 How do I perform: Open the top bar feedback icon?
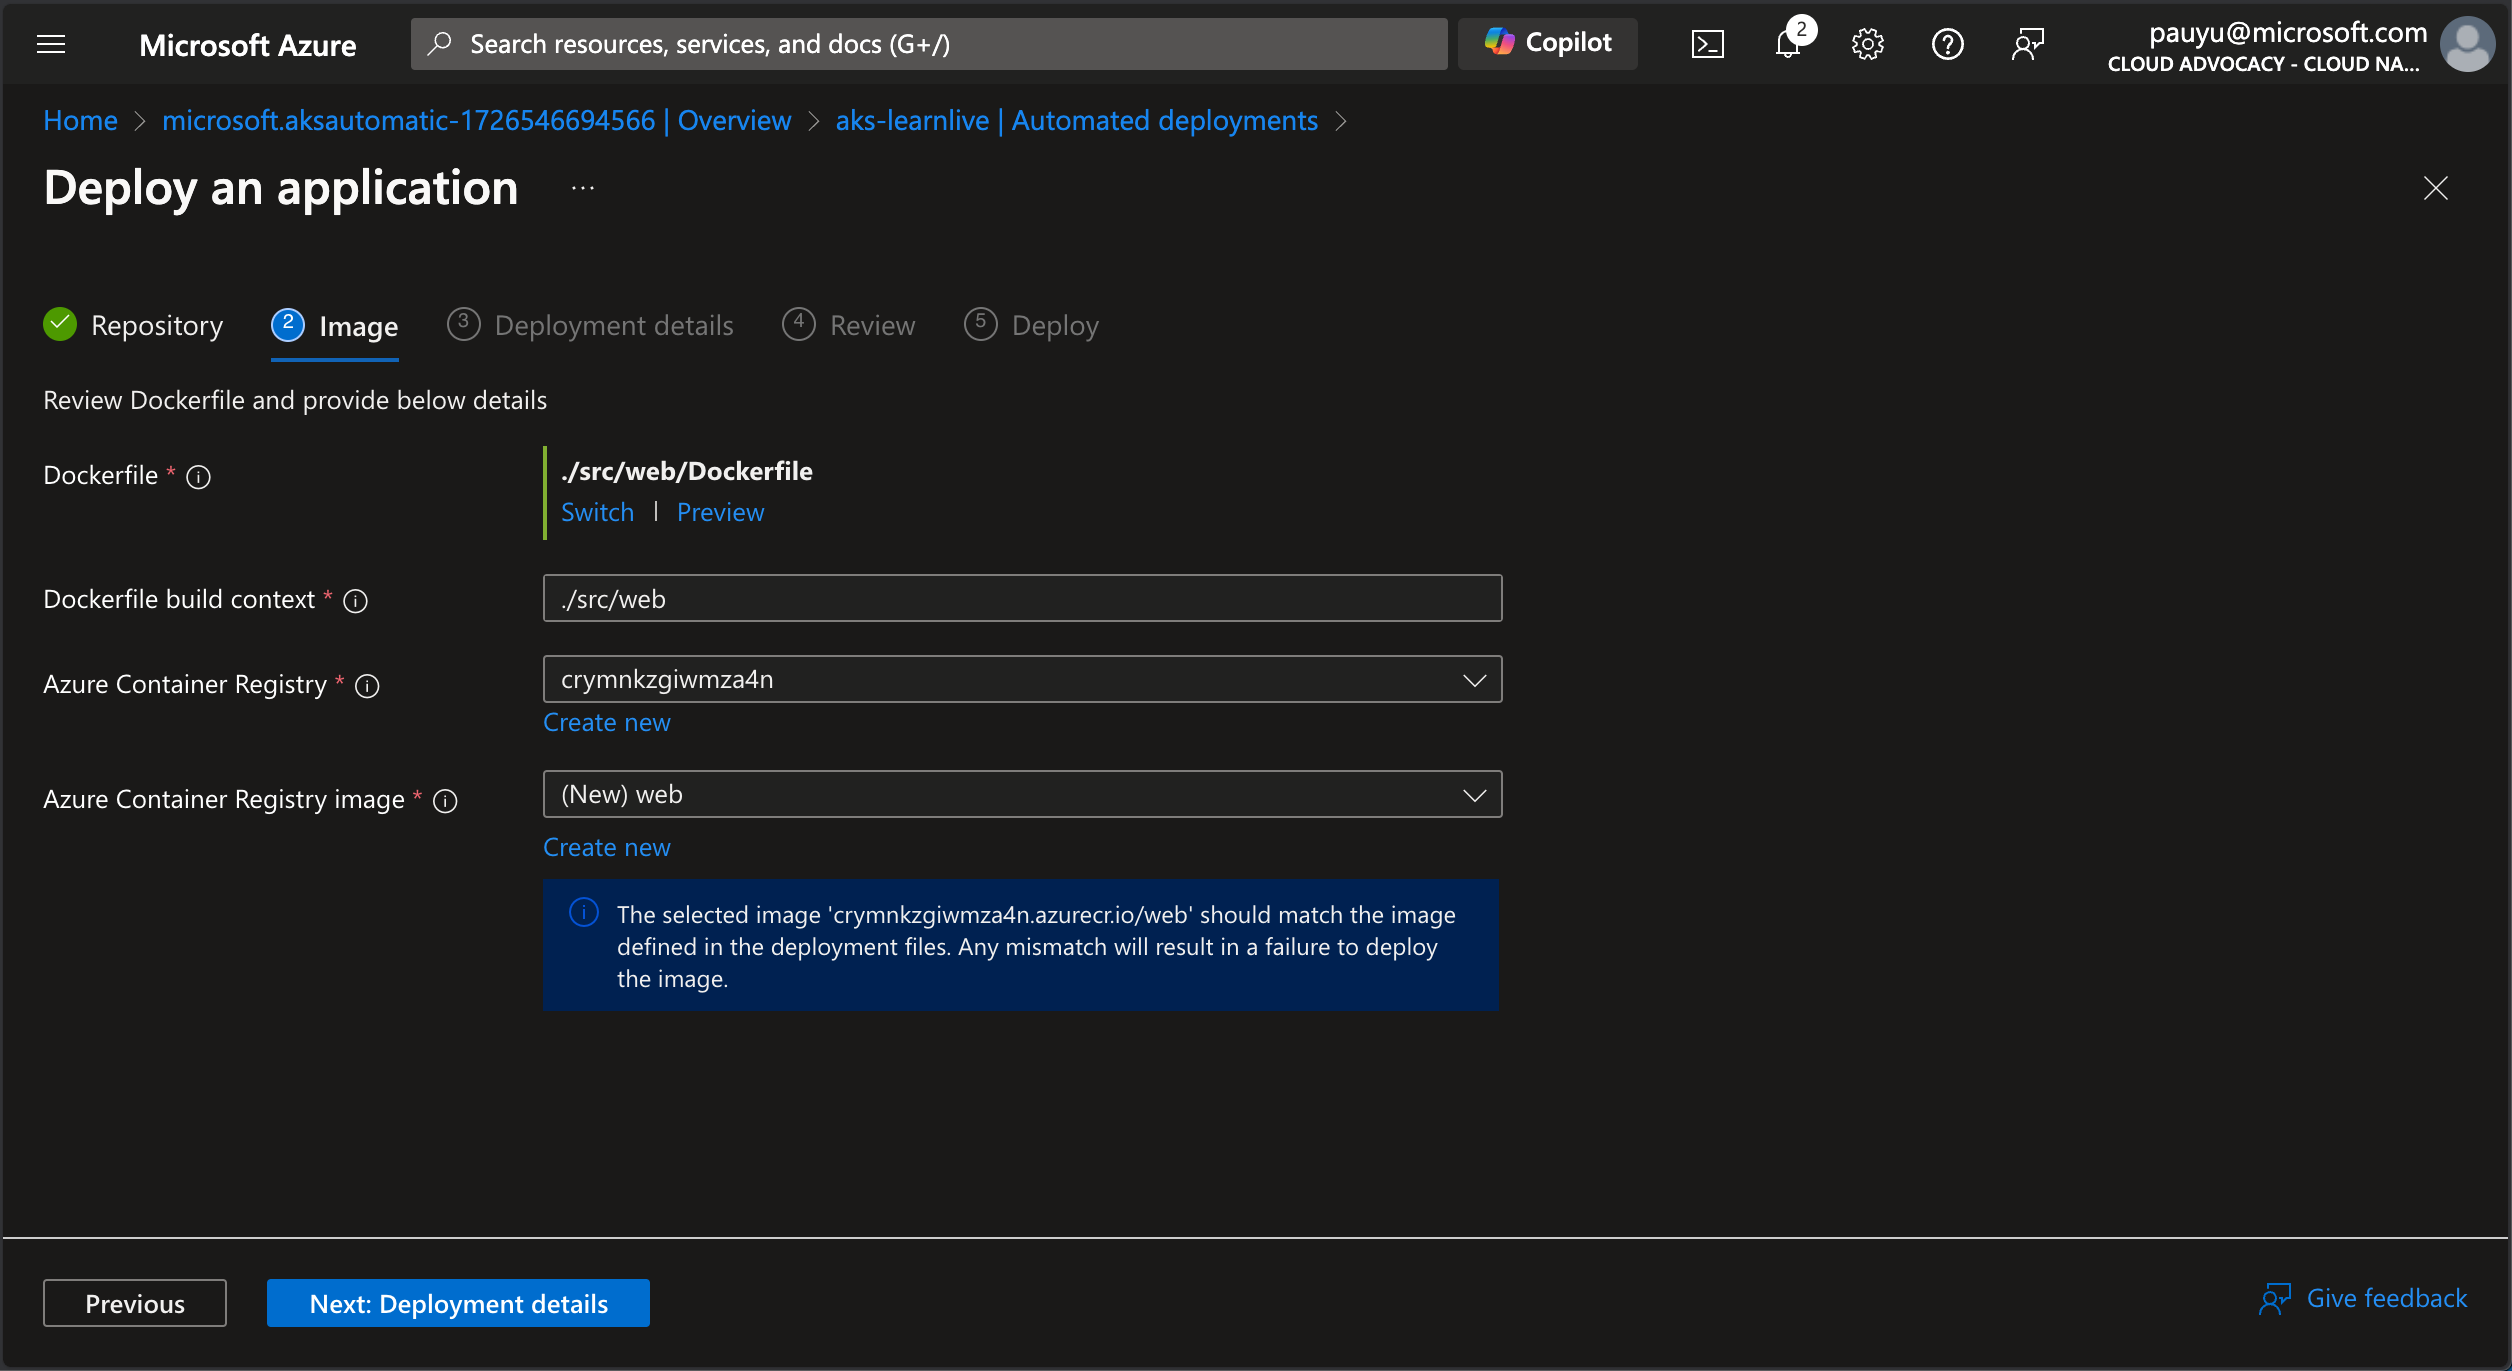(2028, 44)
